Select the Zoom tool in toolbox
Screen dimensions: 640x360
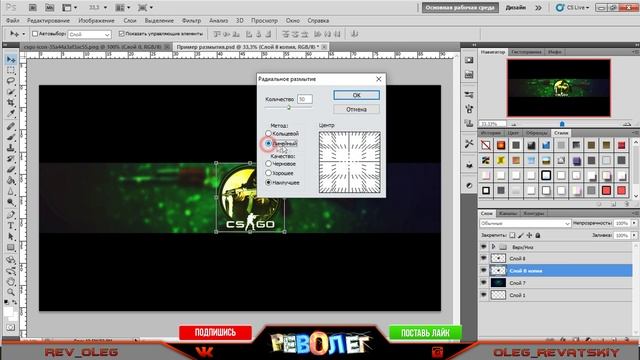tap(11, 292)
